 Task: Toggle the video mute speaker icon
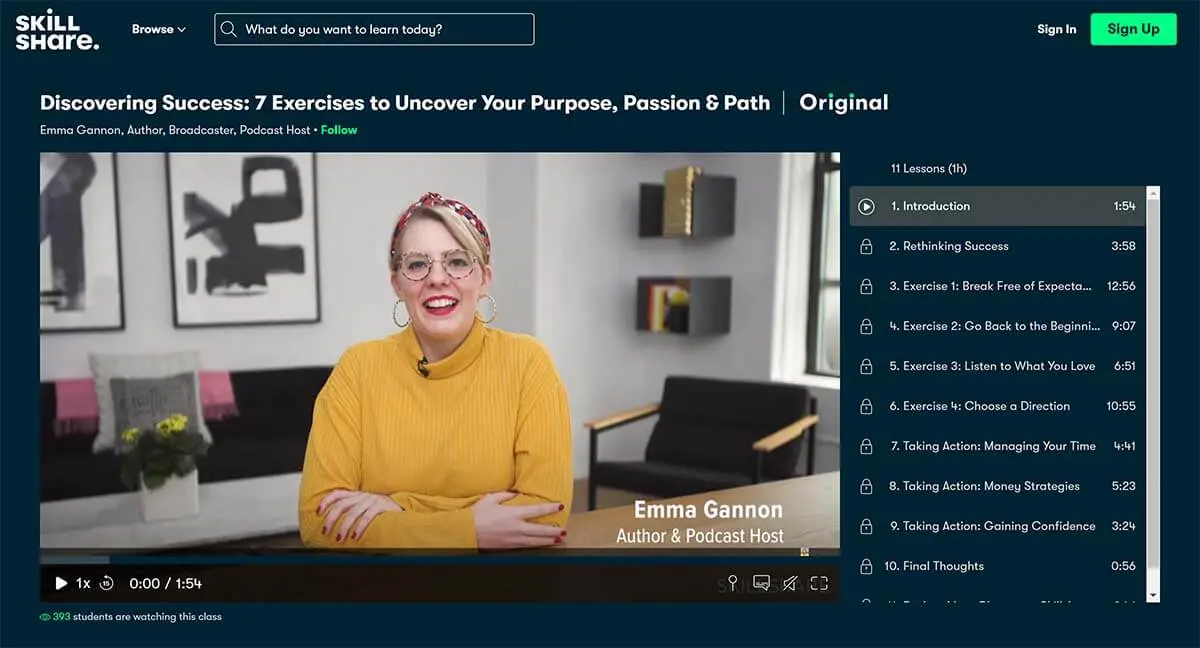[790, 583]
